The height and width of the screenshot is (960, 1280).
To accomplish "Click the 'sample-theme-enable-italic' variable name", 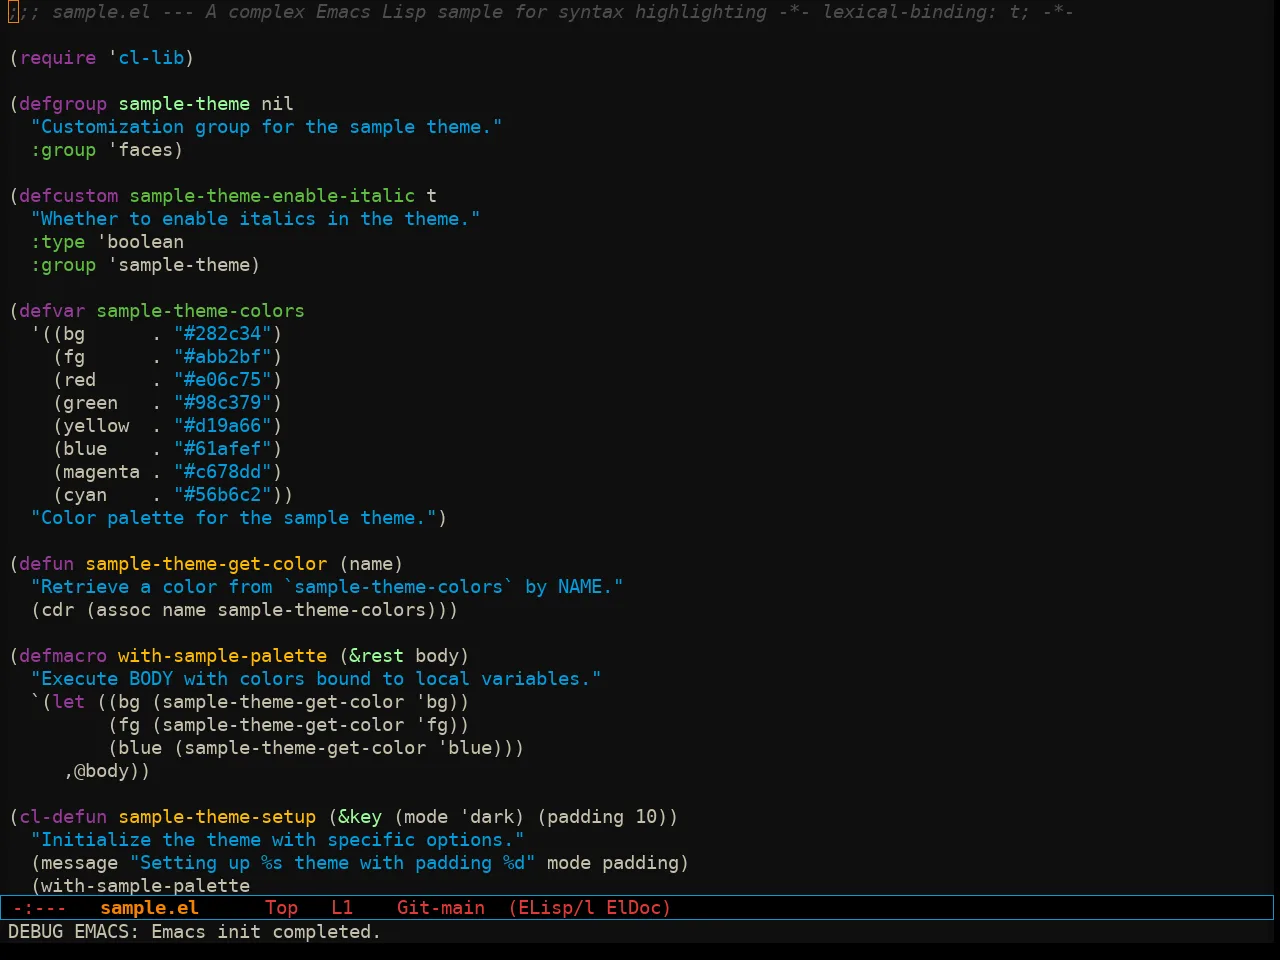I will (x=272, y=196).
